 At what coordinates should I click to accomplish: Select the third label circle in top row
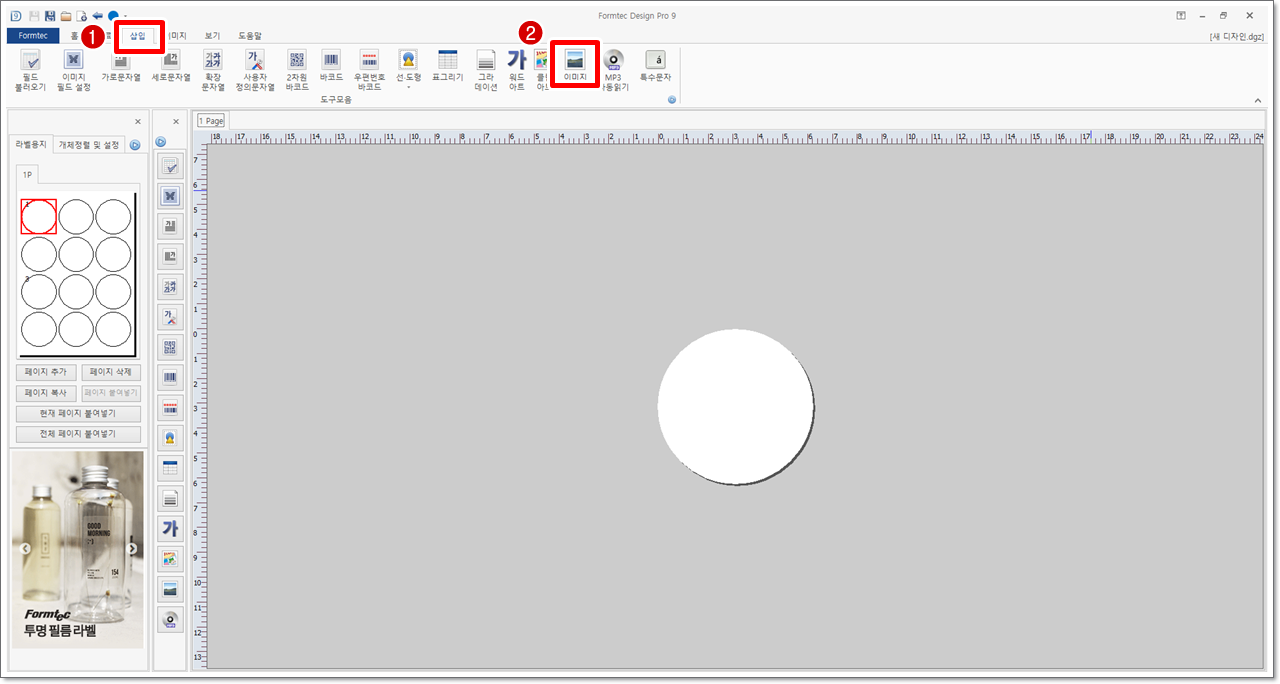pos(113,216)
